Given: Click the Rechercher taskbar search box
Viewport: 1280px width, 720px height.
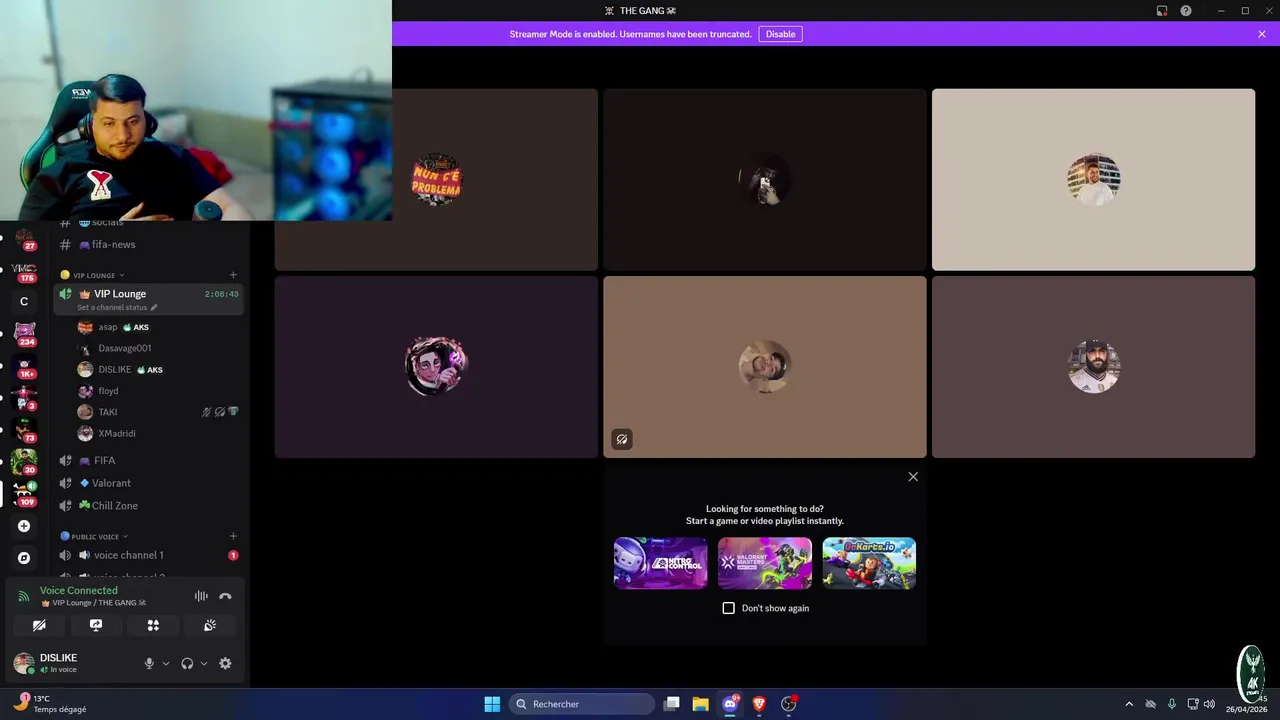Looking at the screenshot, I should click(x=582, y=704).
